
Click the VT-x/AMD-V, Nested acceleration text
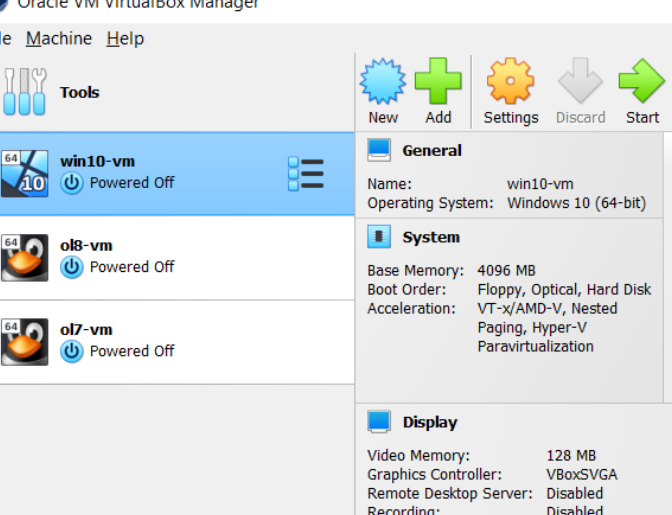pyautogui.click(x=547, y=308)
